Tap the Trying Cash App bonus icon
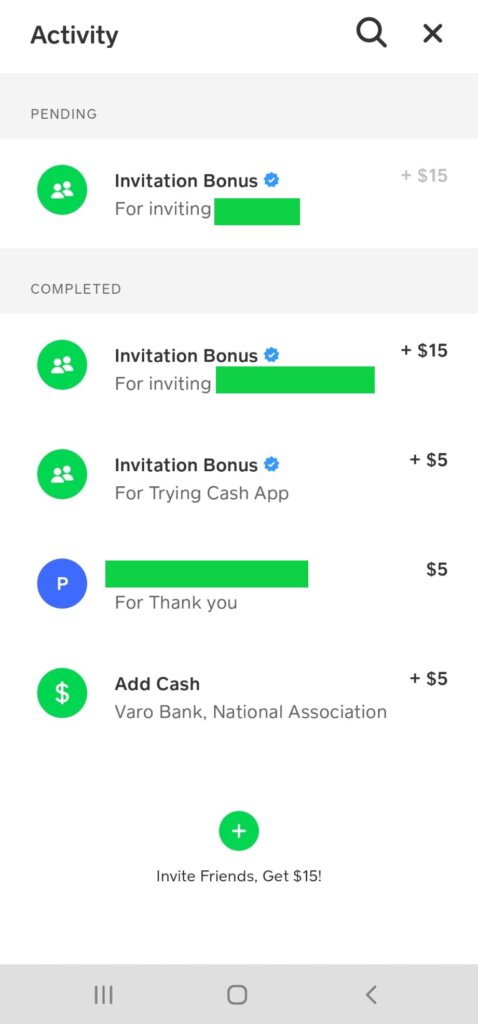 point(62,475)
